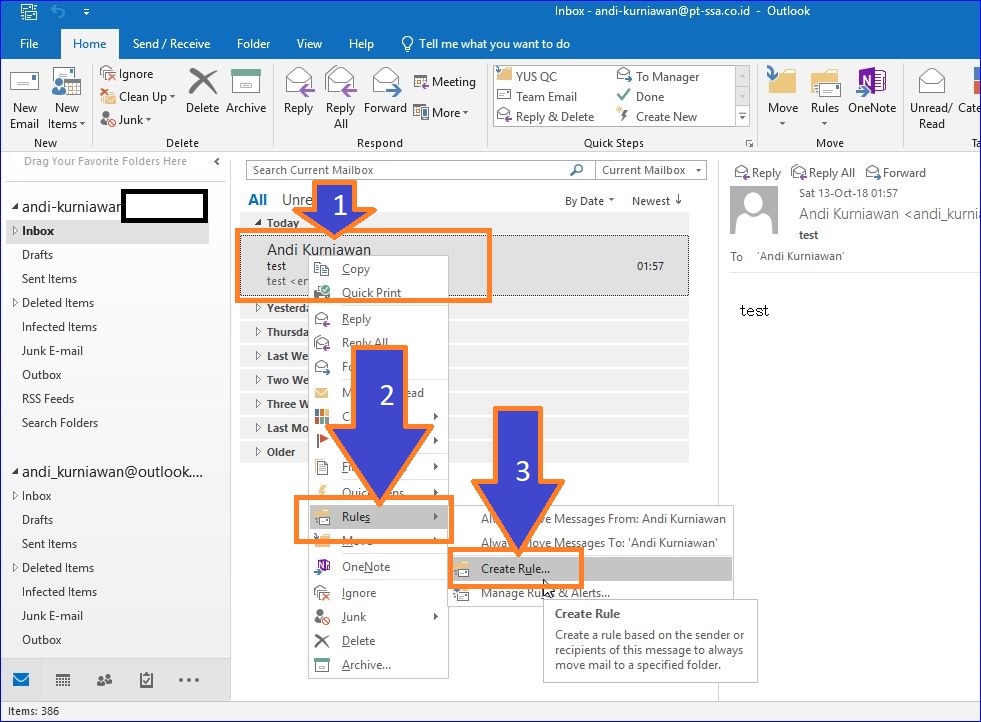Open Clean Up dropdown
Screen dimensions: 981x722
(138, 96)
